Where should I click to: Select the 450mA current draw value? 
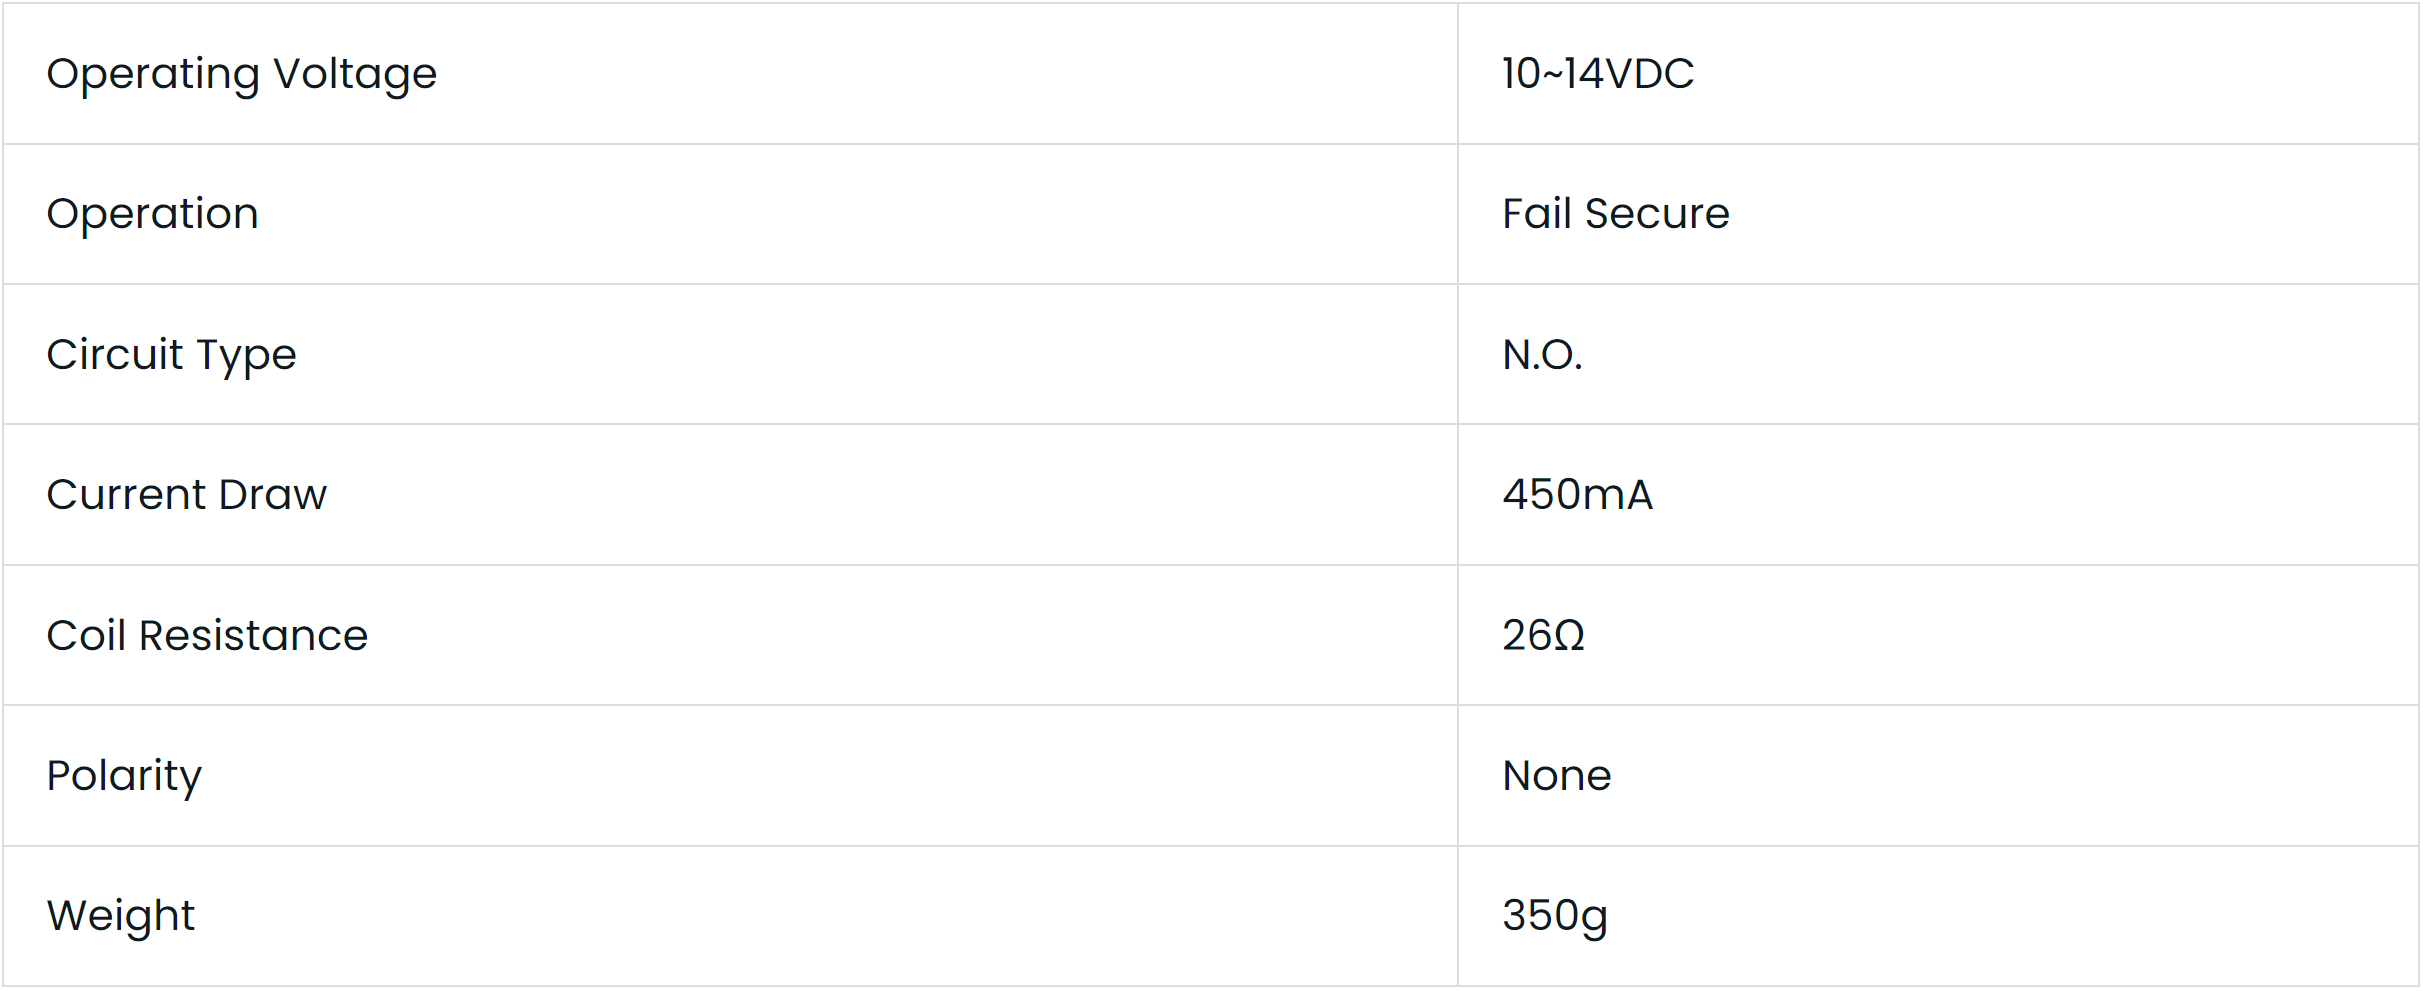tap(1577, 495)
